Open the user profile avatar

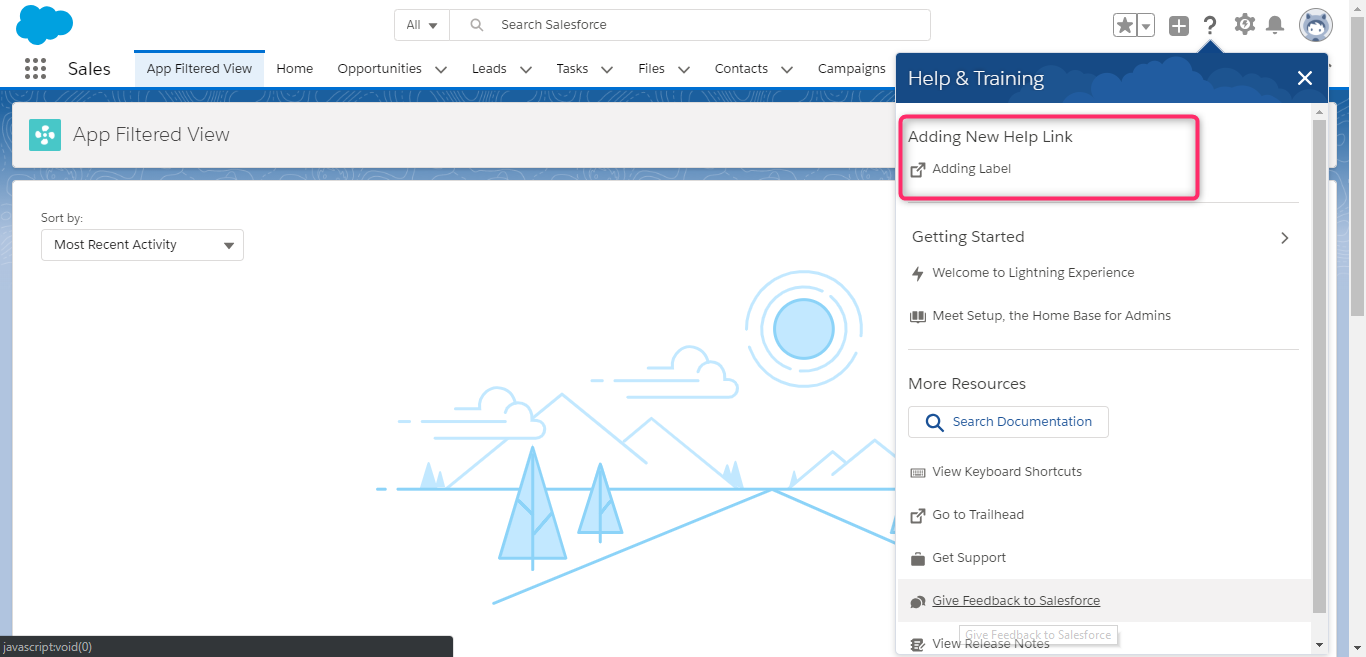click(x=1315, y=25)
